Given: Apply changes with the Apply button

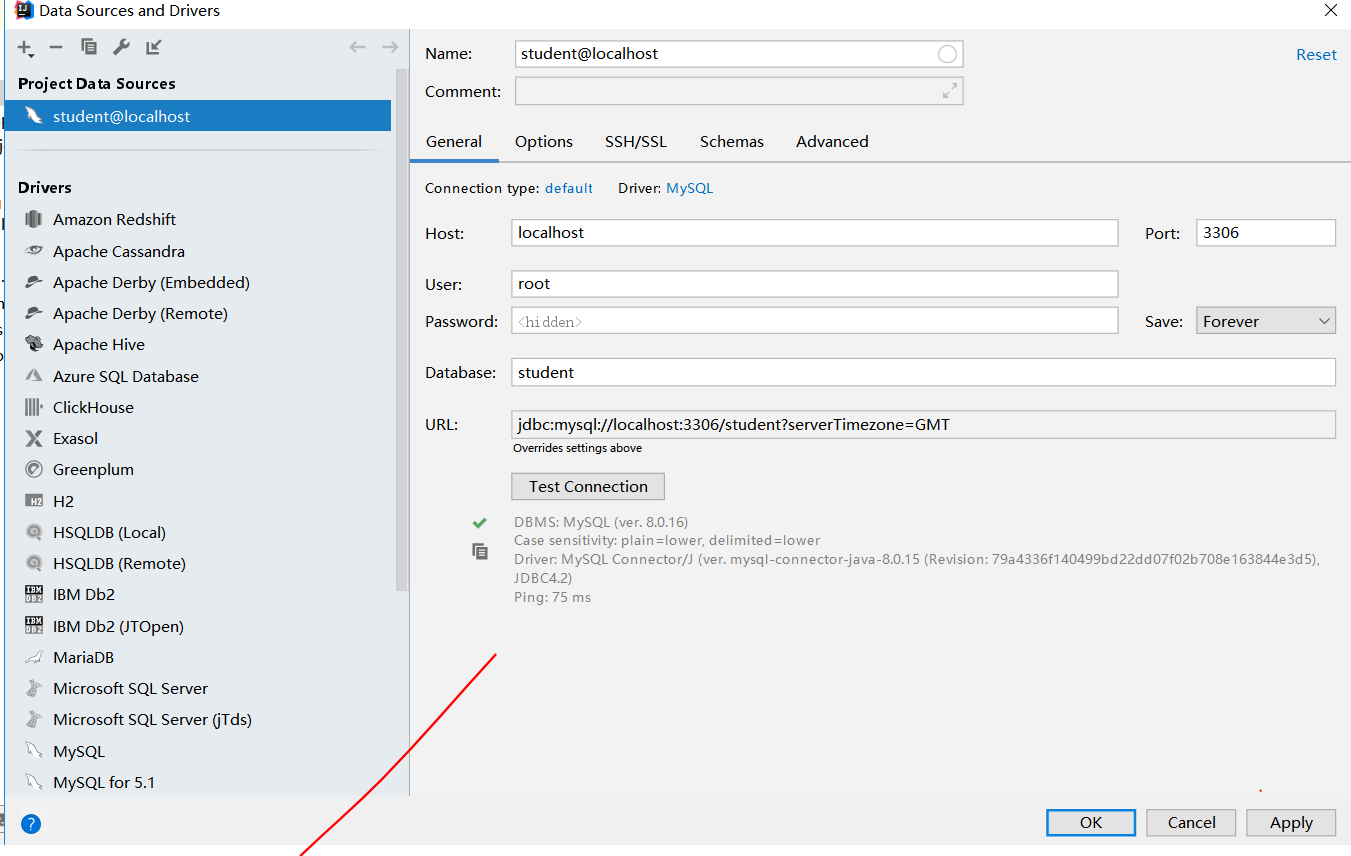Looking at the screenshot, I should (1290, 822).
